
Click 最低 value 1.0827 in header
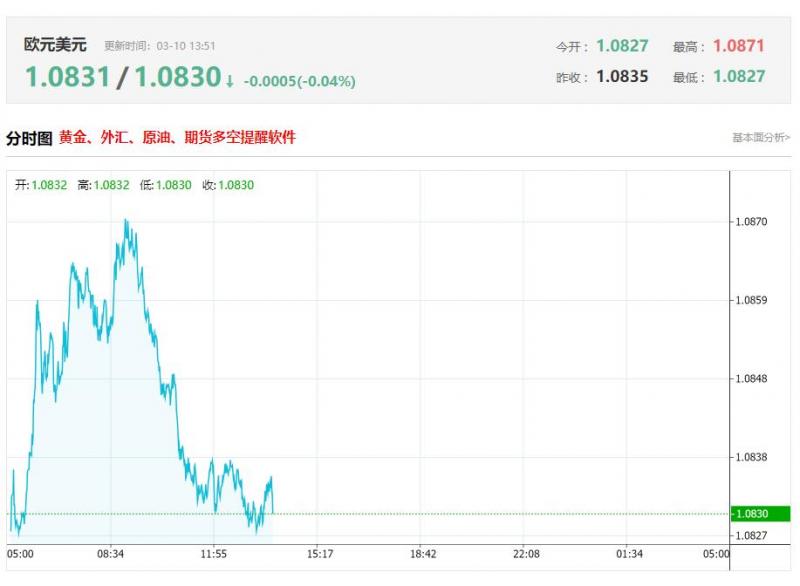click(x=739, y=77)
